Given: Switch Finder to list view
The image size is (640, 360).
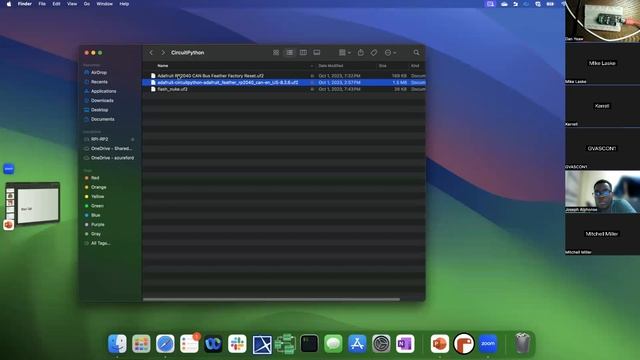Looking at the screenshot, I should (x=289, y=53).
